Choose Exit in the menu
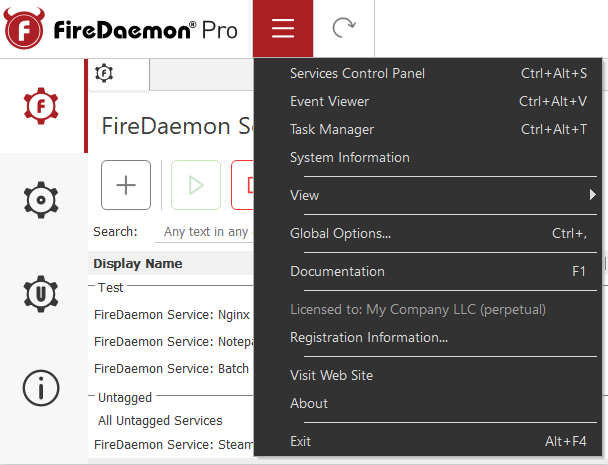 click(x=428, y=441)
